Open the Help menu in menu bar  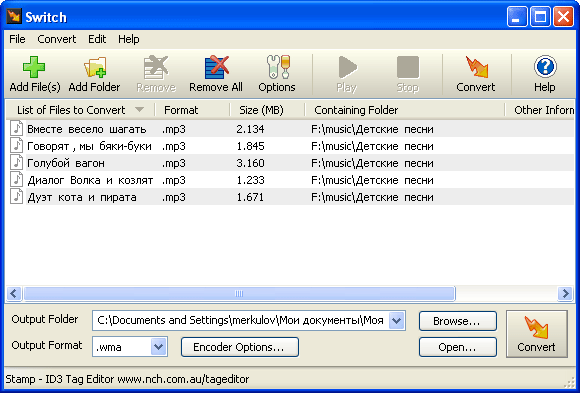(x=129, y=39)
